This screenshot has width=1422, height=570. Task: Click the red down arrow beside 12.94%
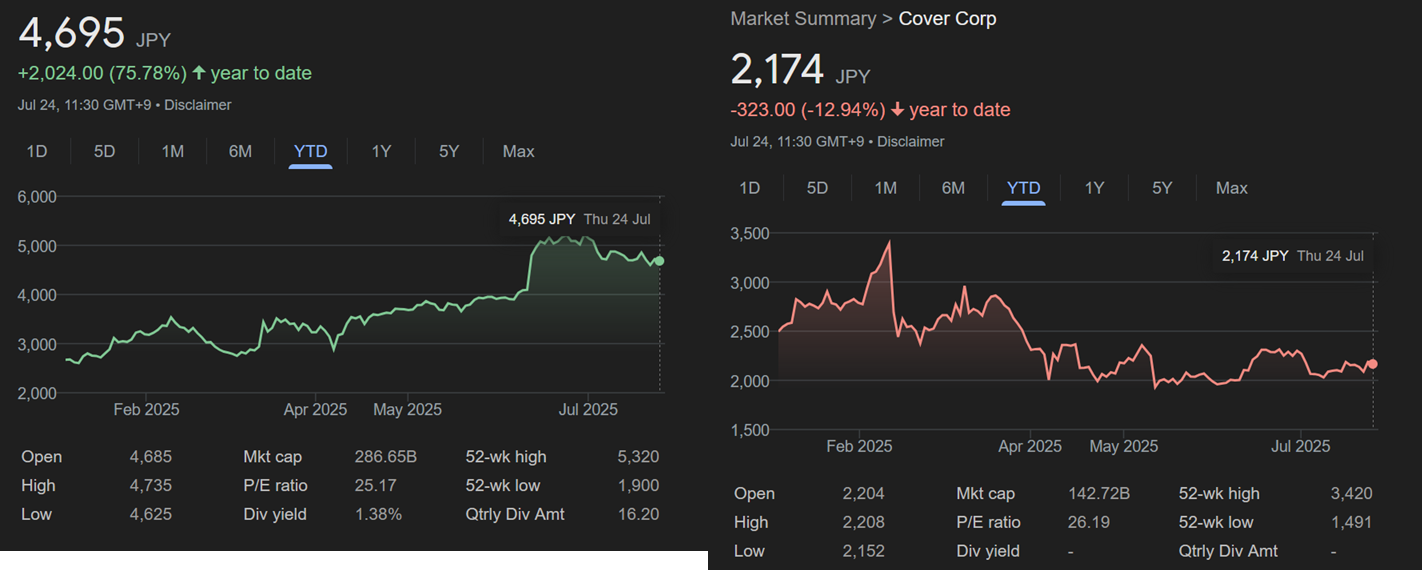pos(897,110)
